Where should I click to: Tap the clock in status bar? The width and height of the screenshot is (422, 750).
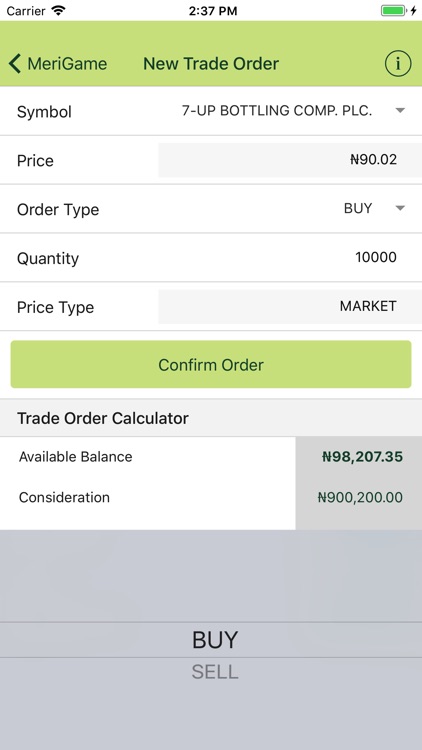tap(213, 11)
